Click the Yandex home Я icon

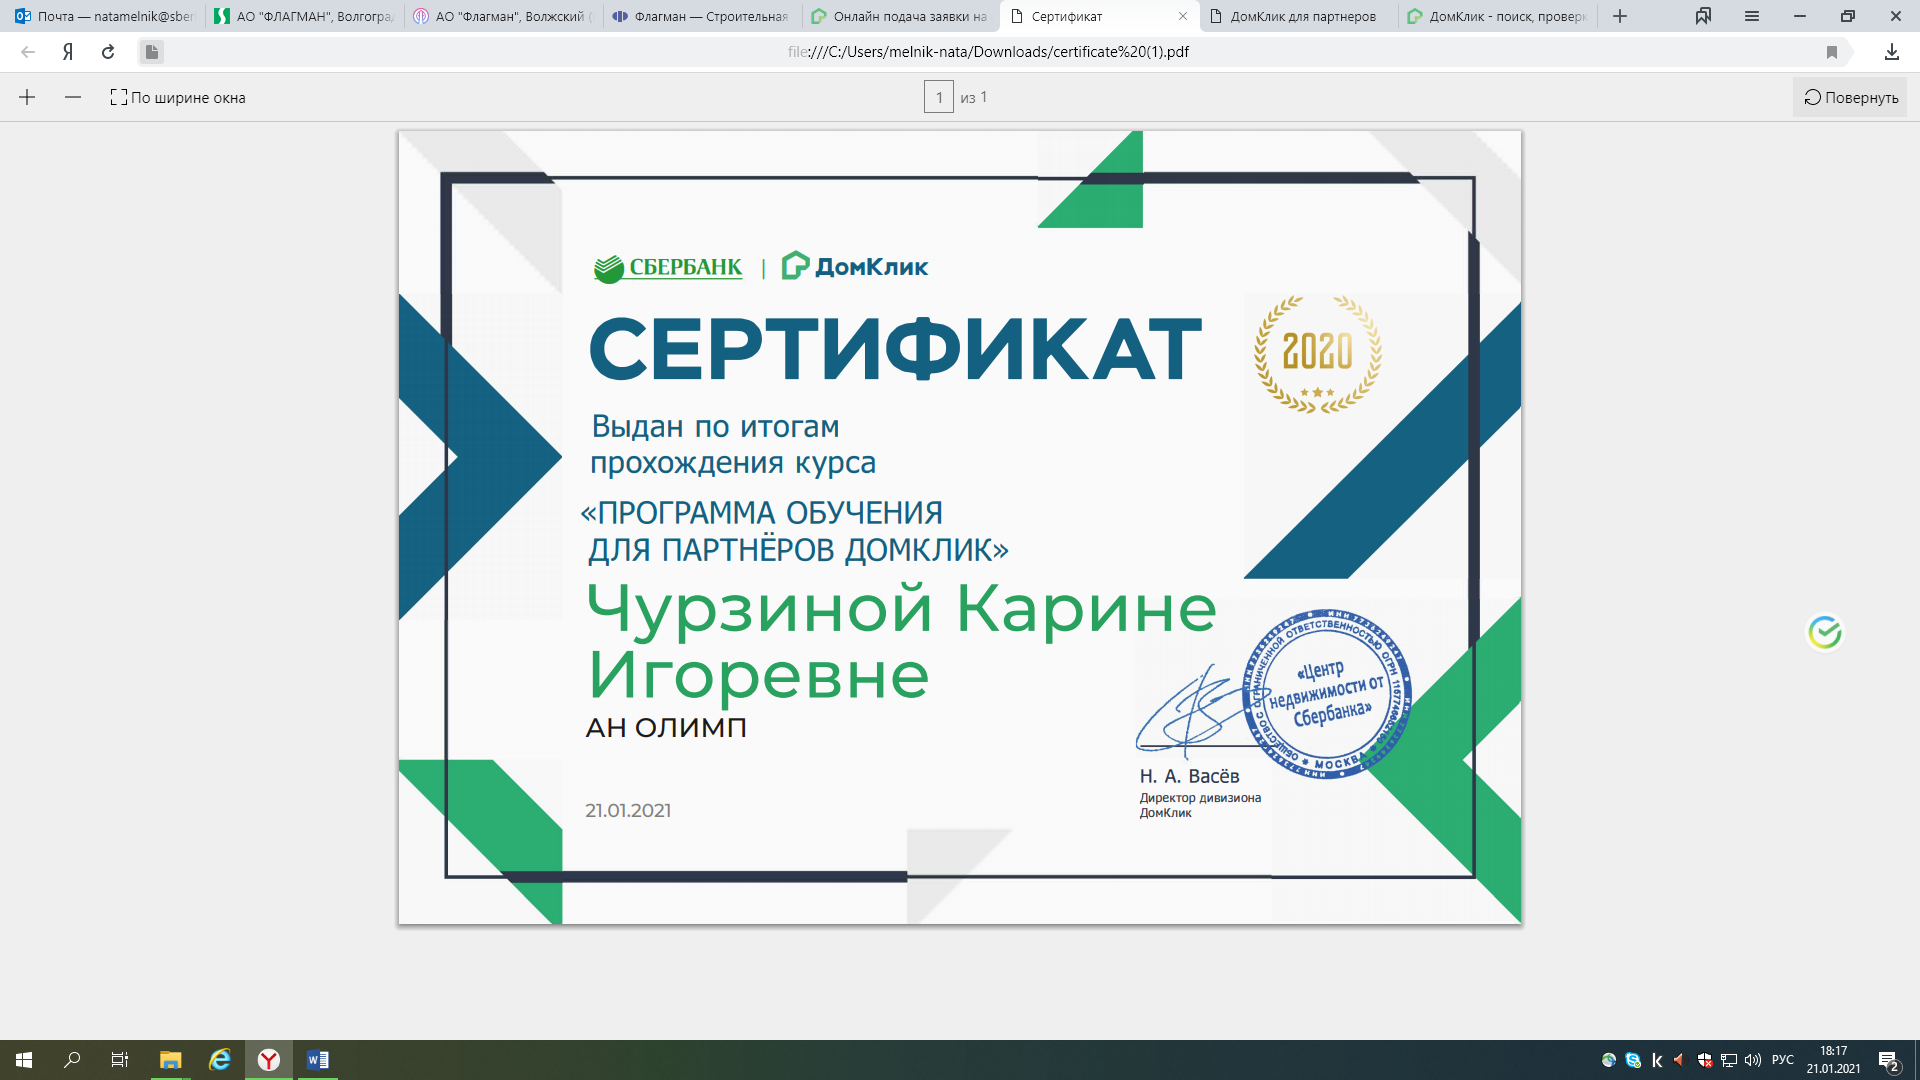point(68,52)
